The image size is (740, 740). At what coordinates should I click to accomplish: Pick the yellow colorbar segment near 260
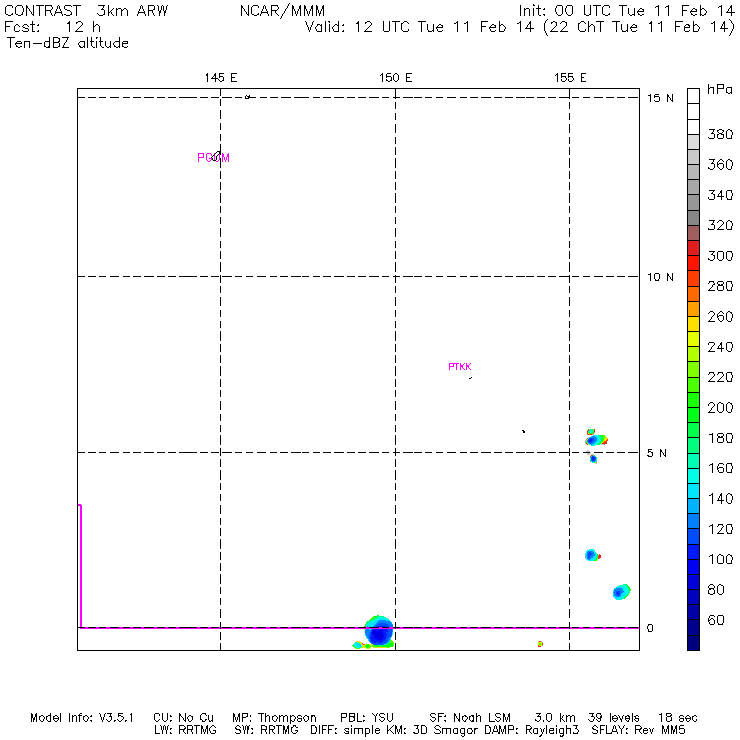[693, 324]
